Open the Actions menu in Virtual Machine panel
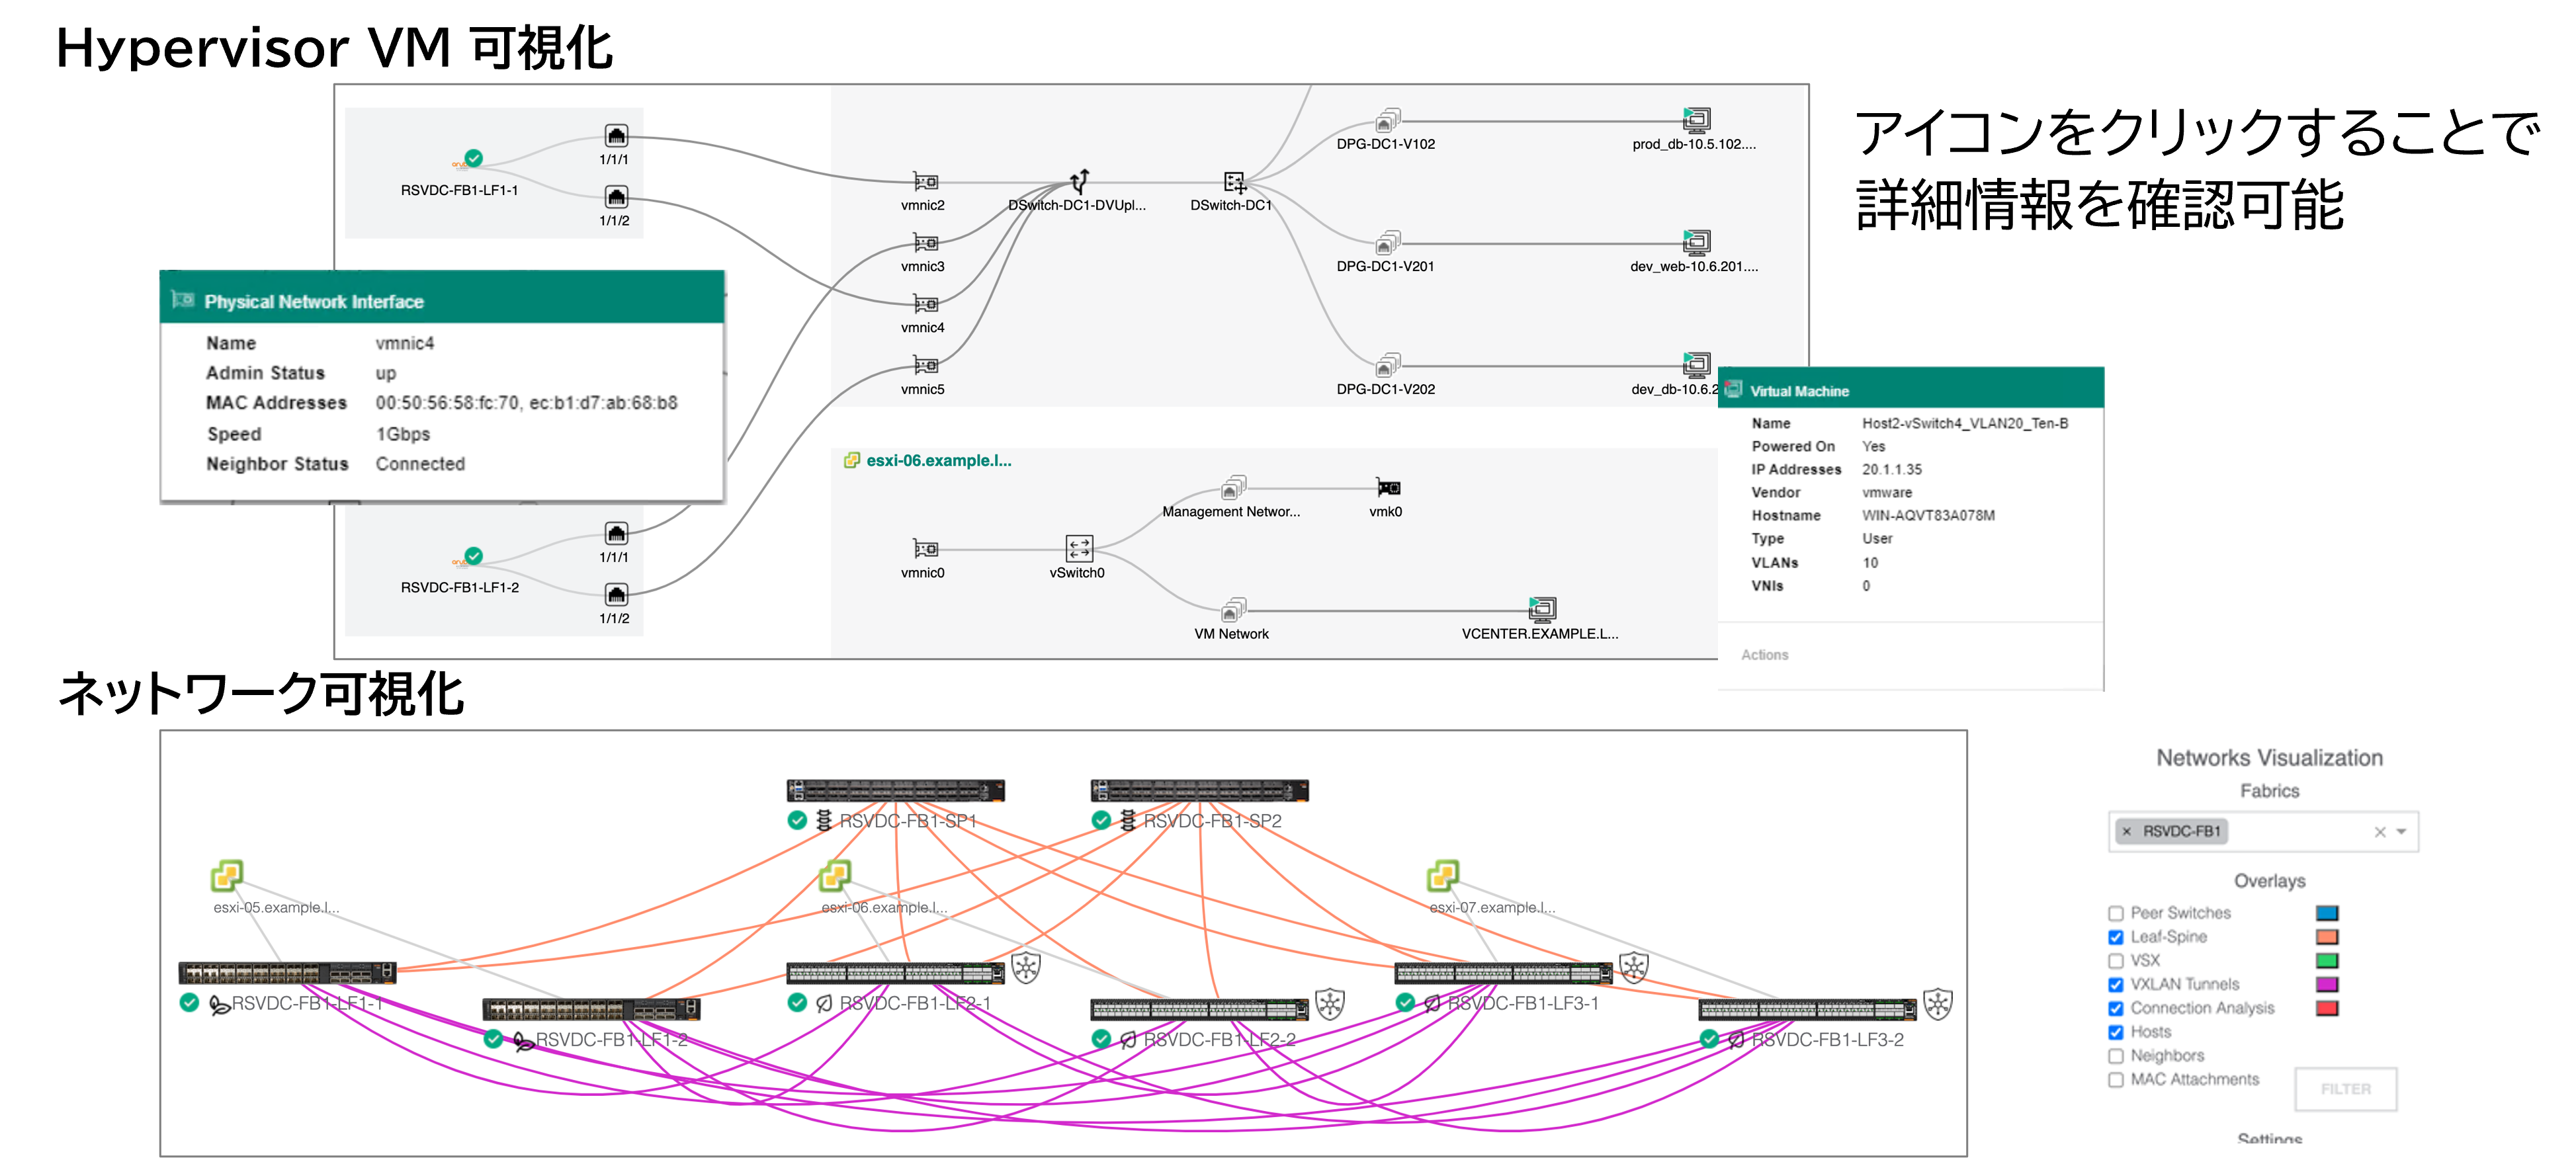Screen dimensions: 2576x1158 pos(1766,655)
